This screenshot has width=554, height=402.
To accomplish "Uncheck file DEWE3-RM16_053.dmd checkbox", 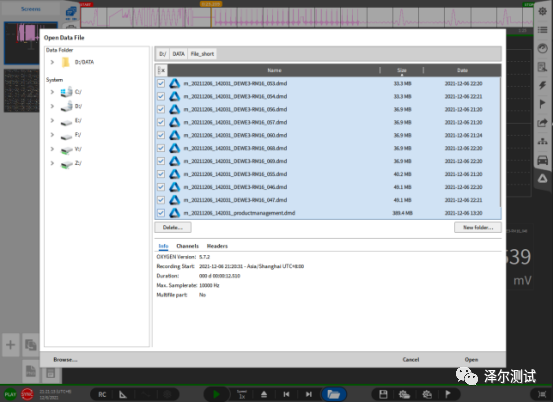I will [x=161, y=83].
